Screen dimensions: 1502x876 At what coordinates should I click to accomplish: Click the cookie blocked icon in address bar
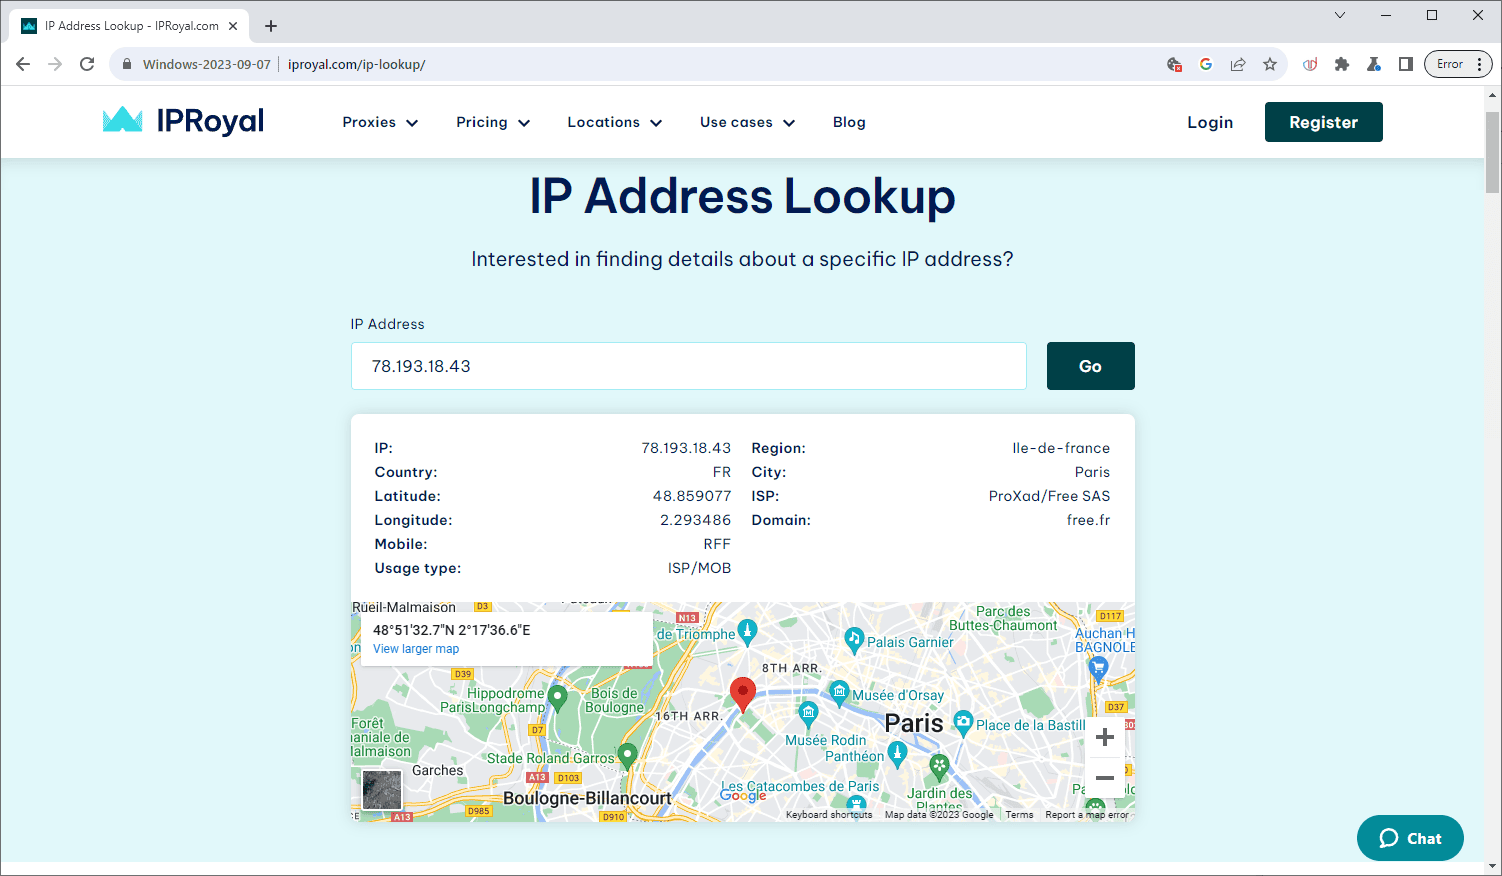point(1174,64)
